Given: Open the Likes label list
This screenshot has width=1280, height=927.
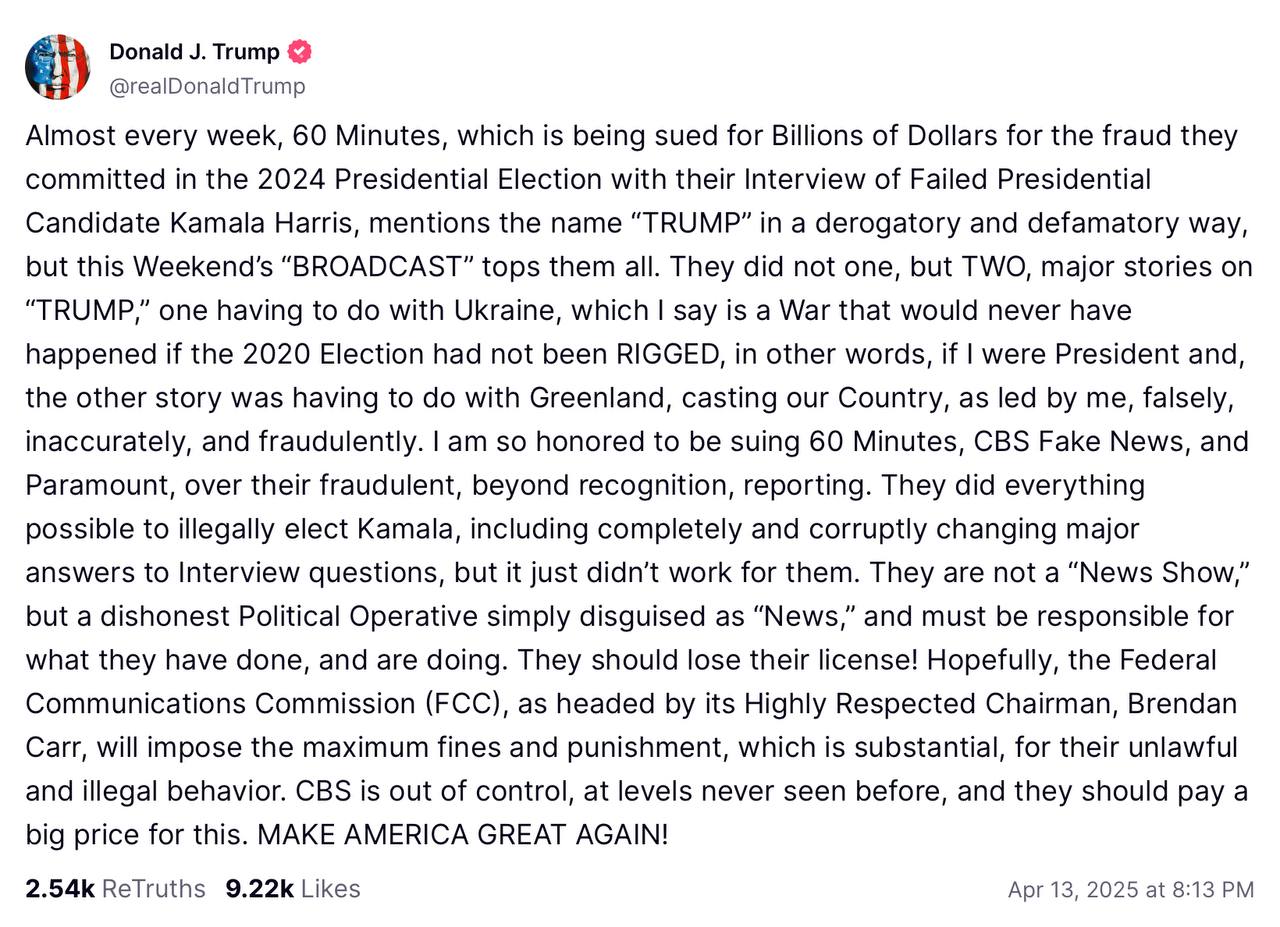Looking at the screenshot, I should 330,889.
